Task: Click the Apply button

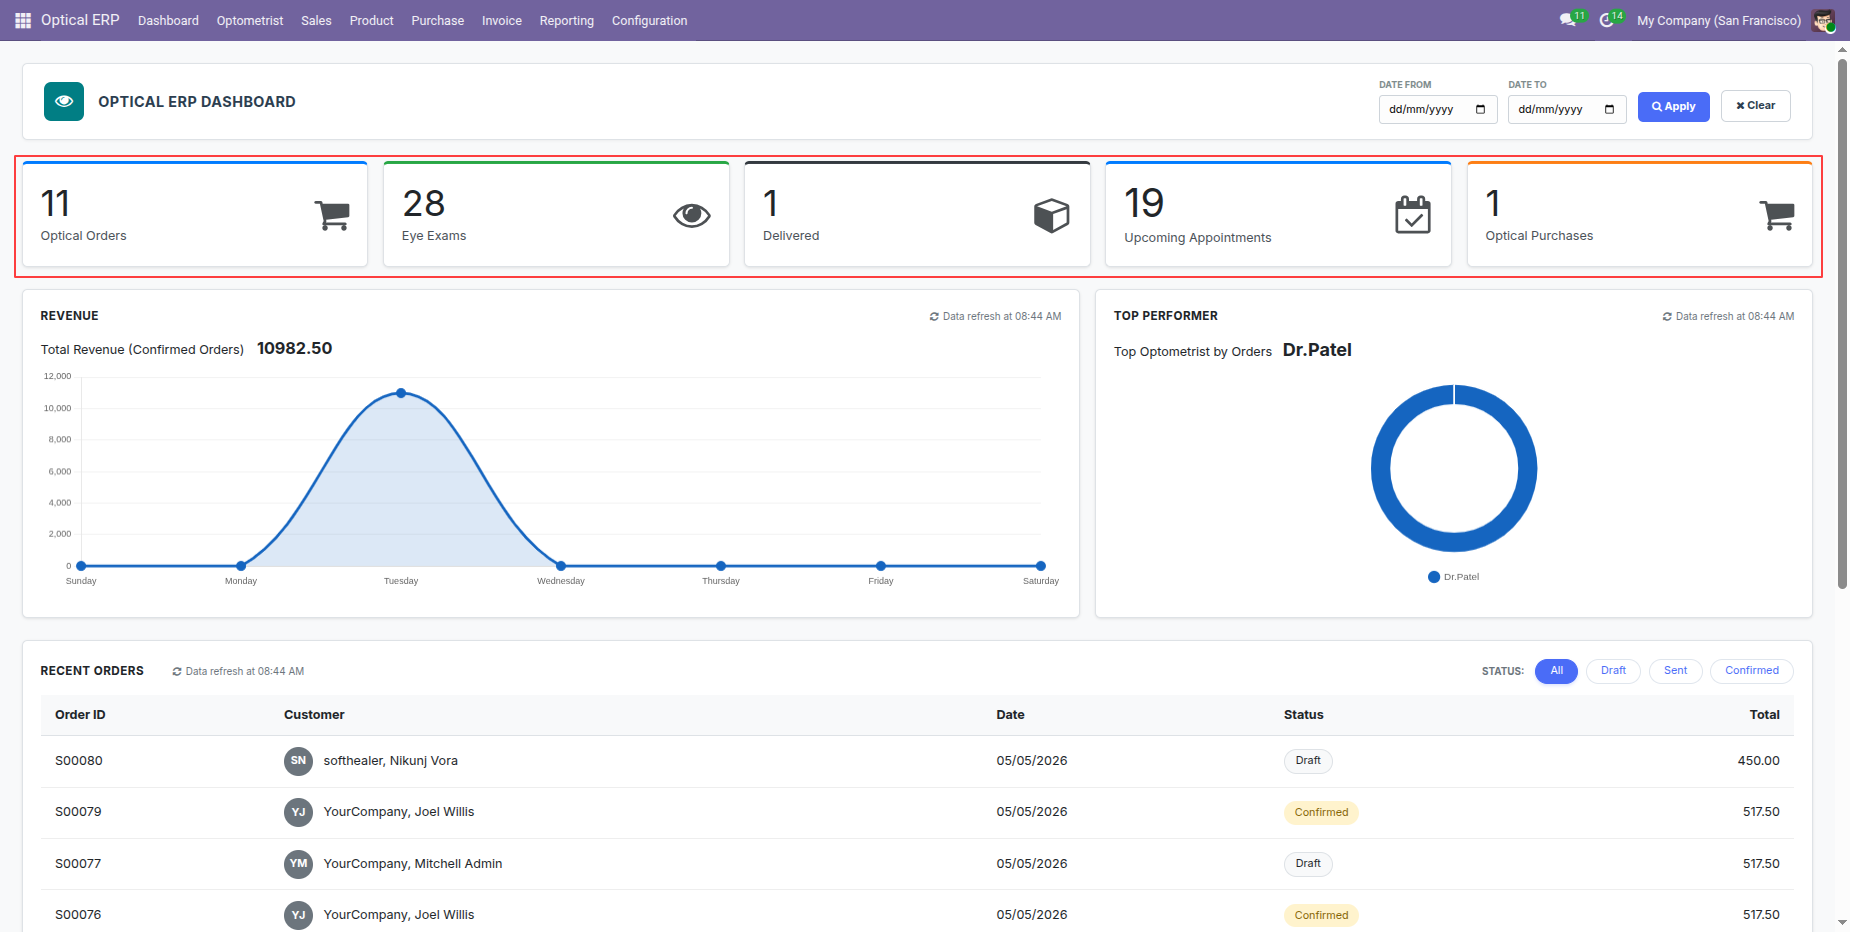Action: (x=1673, y=106)
